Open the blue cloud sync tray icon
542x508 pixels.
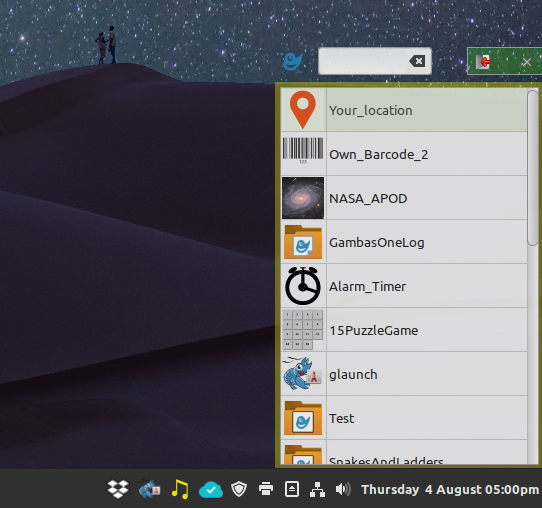(x=211, y=489)
